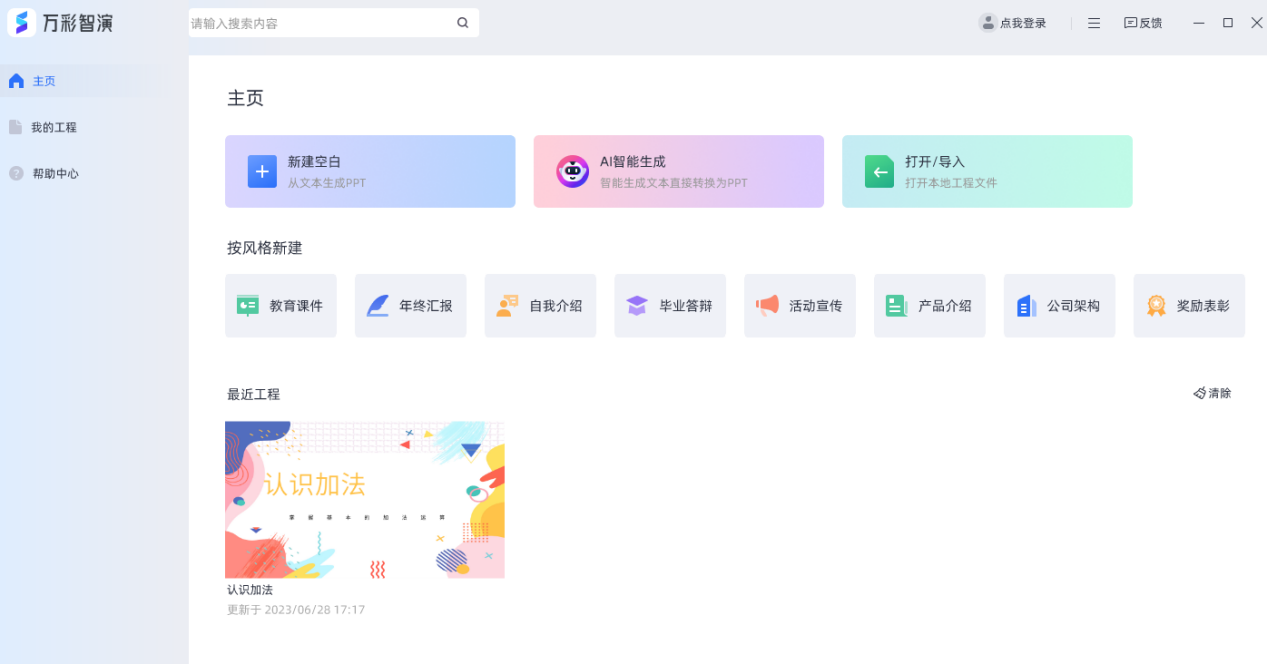
Task: Click the 打开本地工程文件 subtitle
Action: click(951, 183)
